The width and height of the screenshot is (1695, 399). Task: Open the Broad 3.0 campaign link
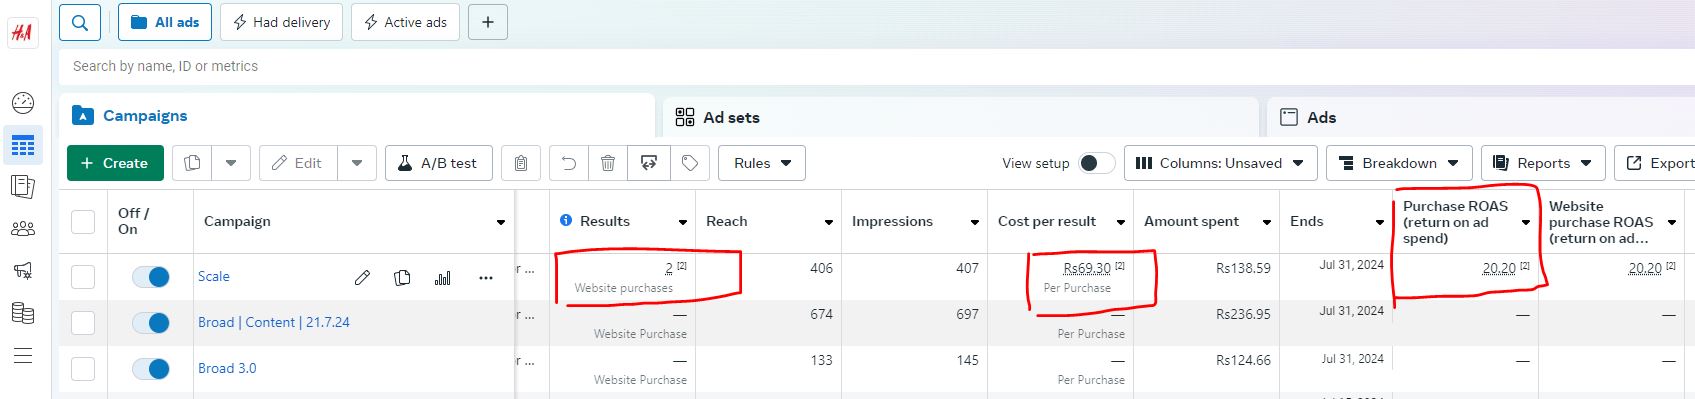(227, 369)
